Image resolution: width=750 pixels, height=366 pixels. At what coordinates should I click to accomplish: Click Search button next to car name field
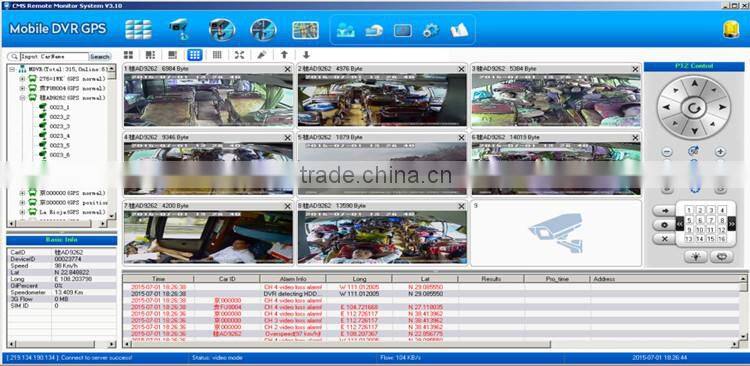click(x=100, y=56)
